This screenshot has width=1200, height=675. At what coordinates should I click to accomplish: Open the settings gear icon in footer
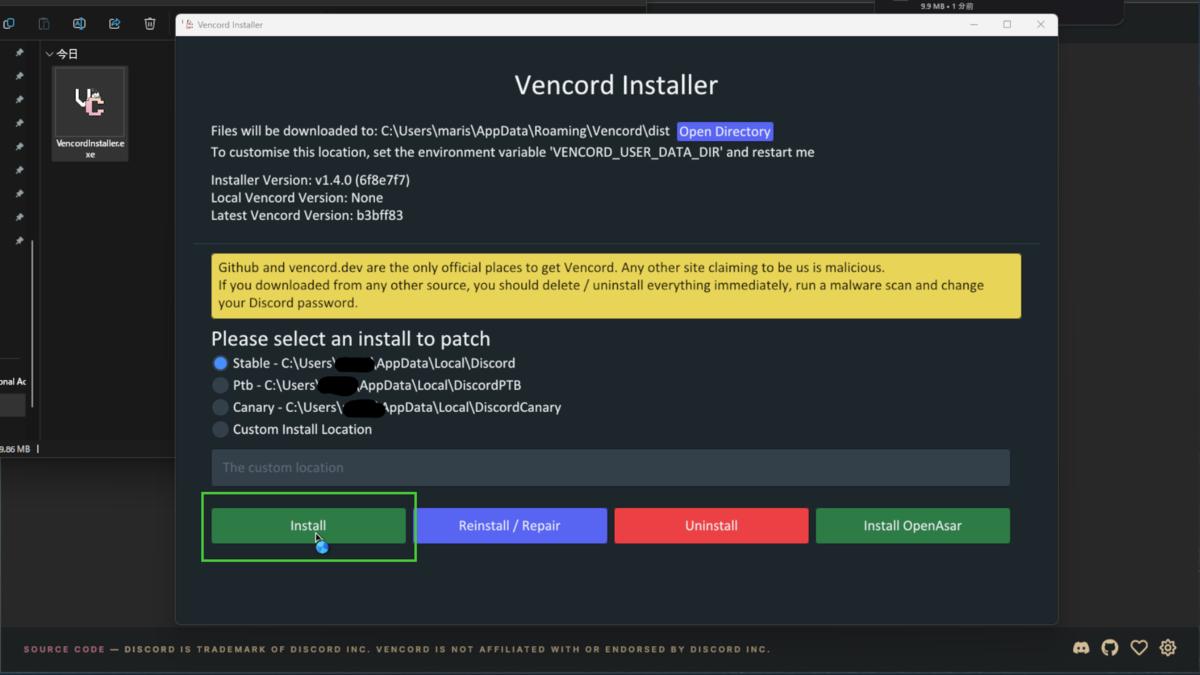(1168, 648)
